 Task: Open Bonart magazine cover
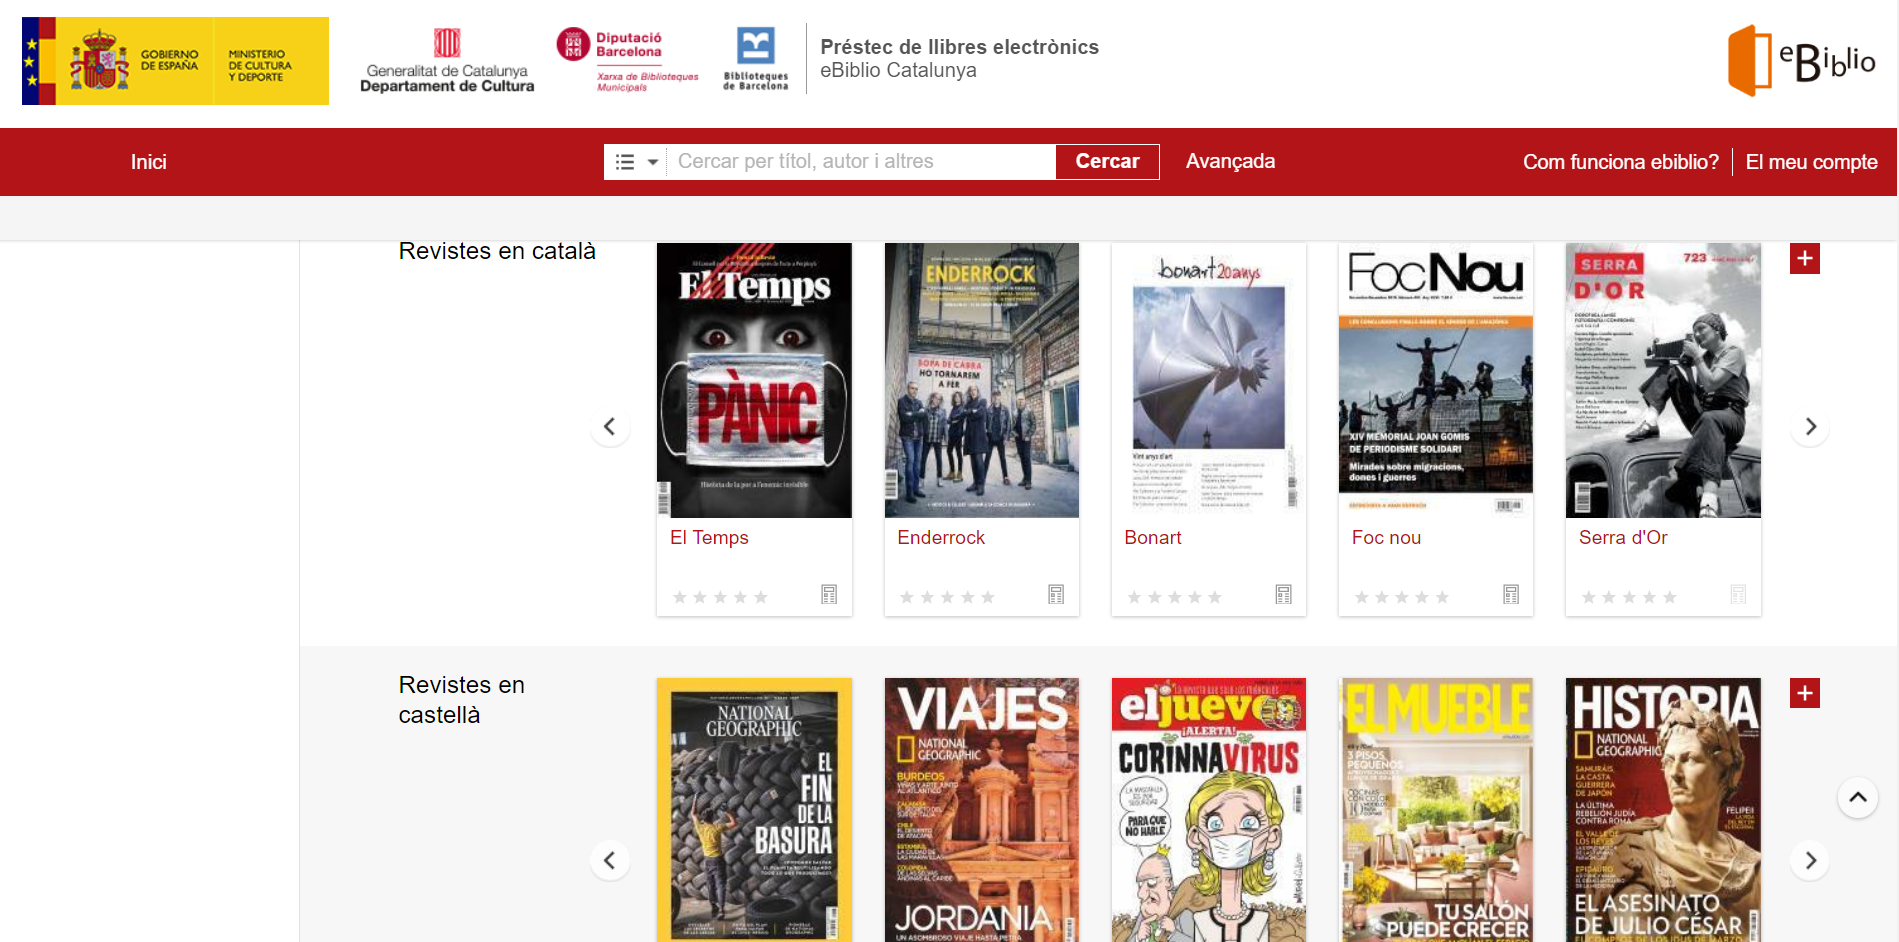[x=1209, y=380]
